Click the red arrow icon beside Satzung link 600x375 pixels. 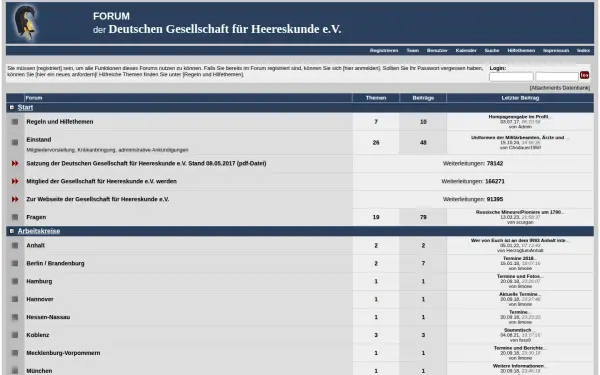(x=15, y=163)
